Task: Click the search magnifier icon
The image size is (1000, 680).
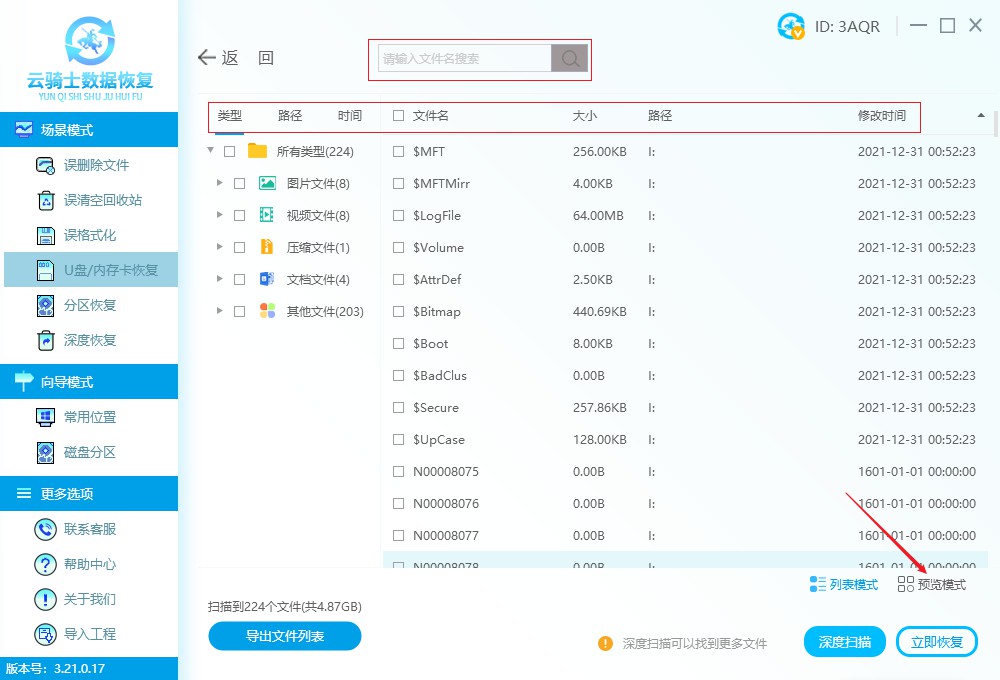Action: (569, 59)
